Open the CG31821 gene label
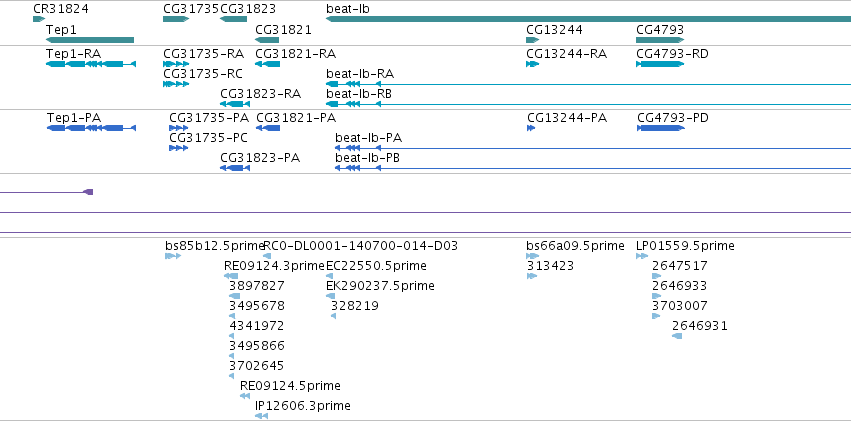Image resolution: width=851 pixels, height=421 pixels. (283, 29)
